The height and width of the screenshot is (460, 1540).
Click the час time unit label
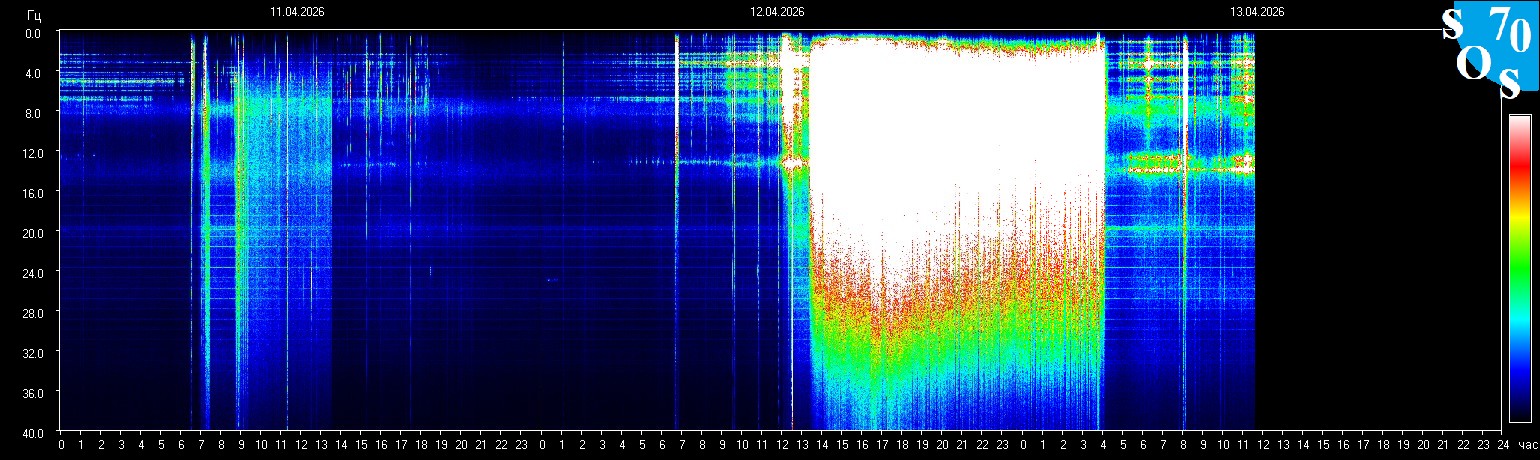1526,445
